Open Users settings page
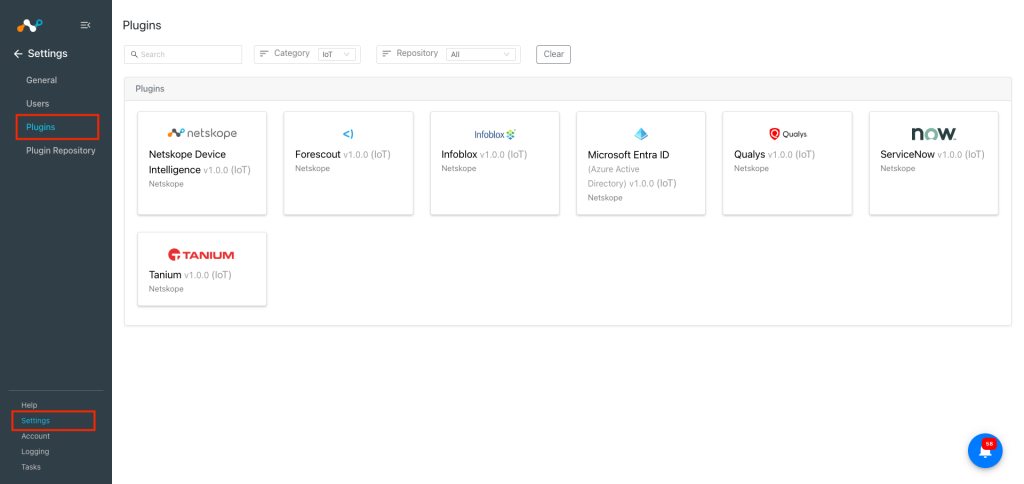1024x484 pixels. [37, 104]
